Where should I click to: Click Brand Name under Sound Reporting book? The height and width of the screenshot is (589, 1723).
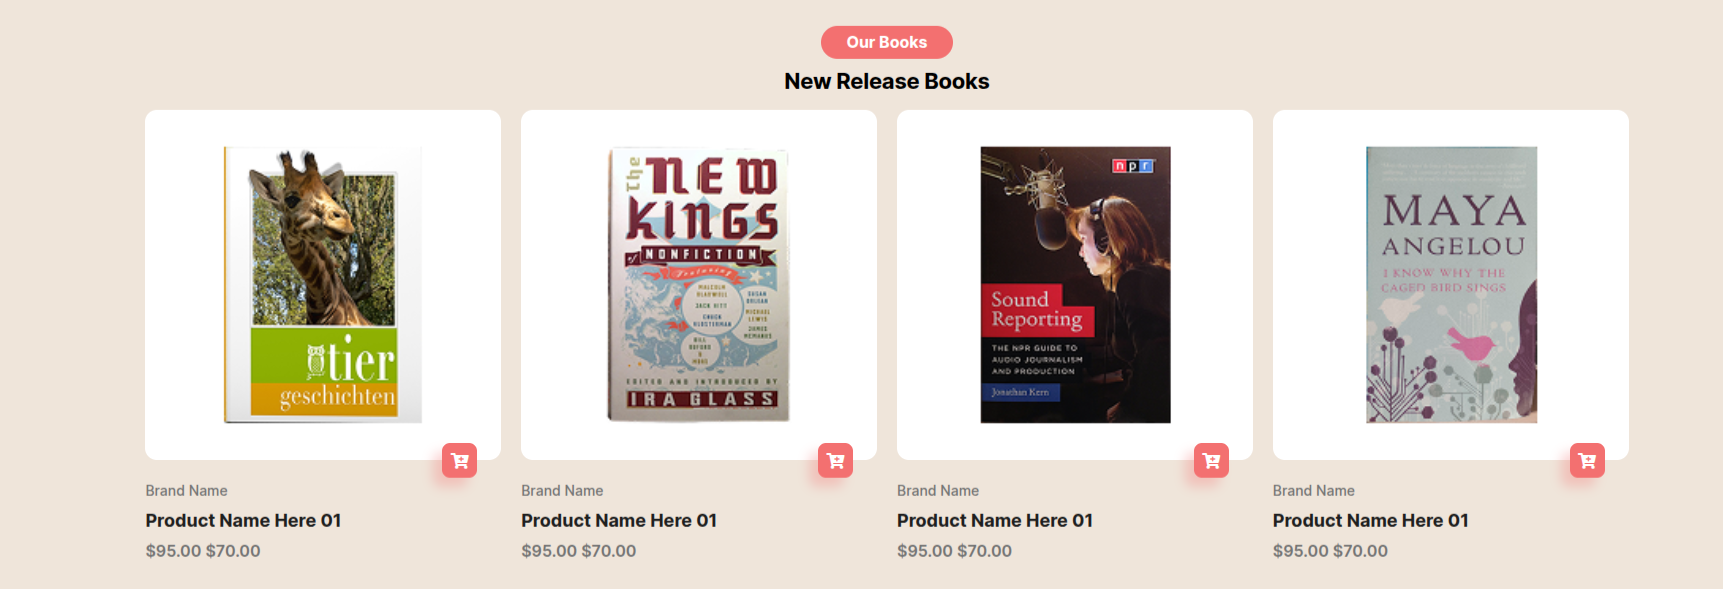[x=938, y=490]
